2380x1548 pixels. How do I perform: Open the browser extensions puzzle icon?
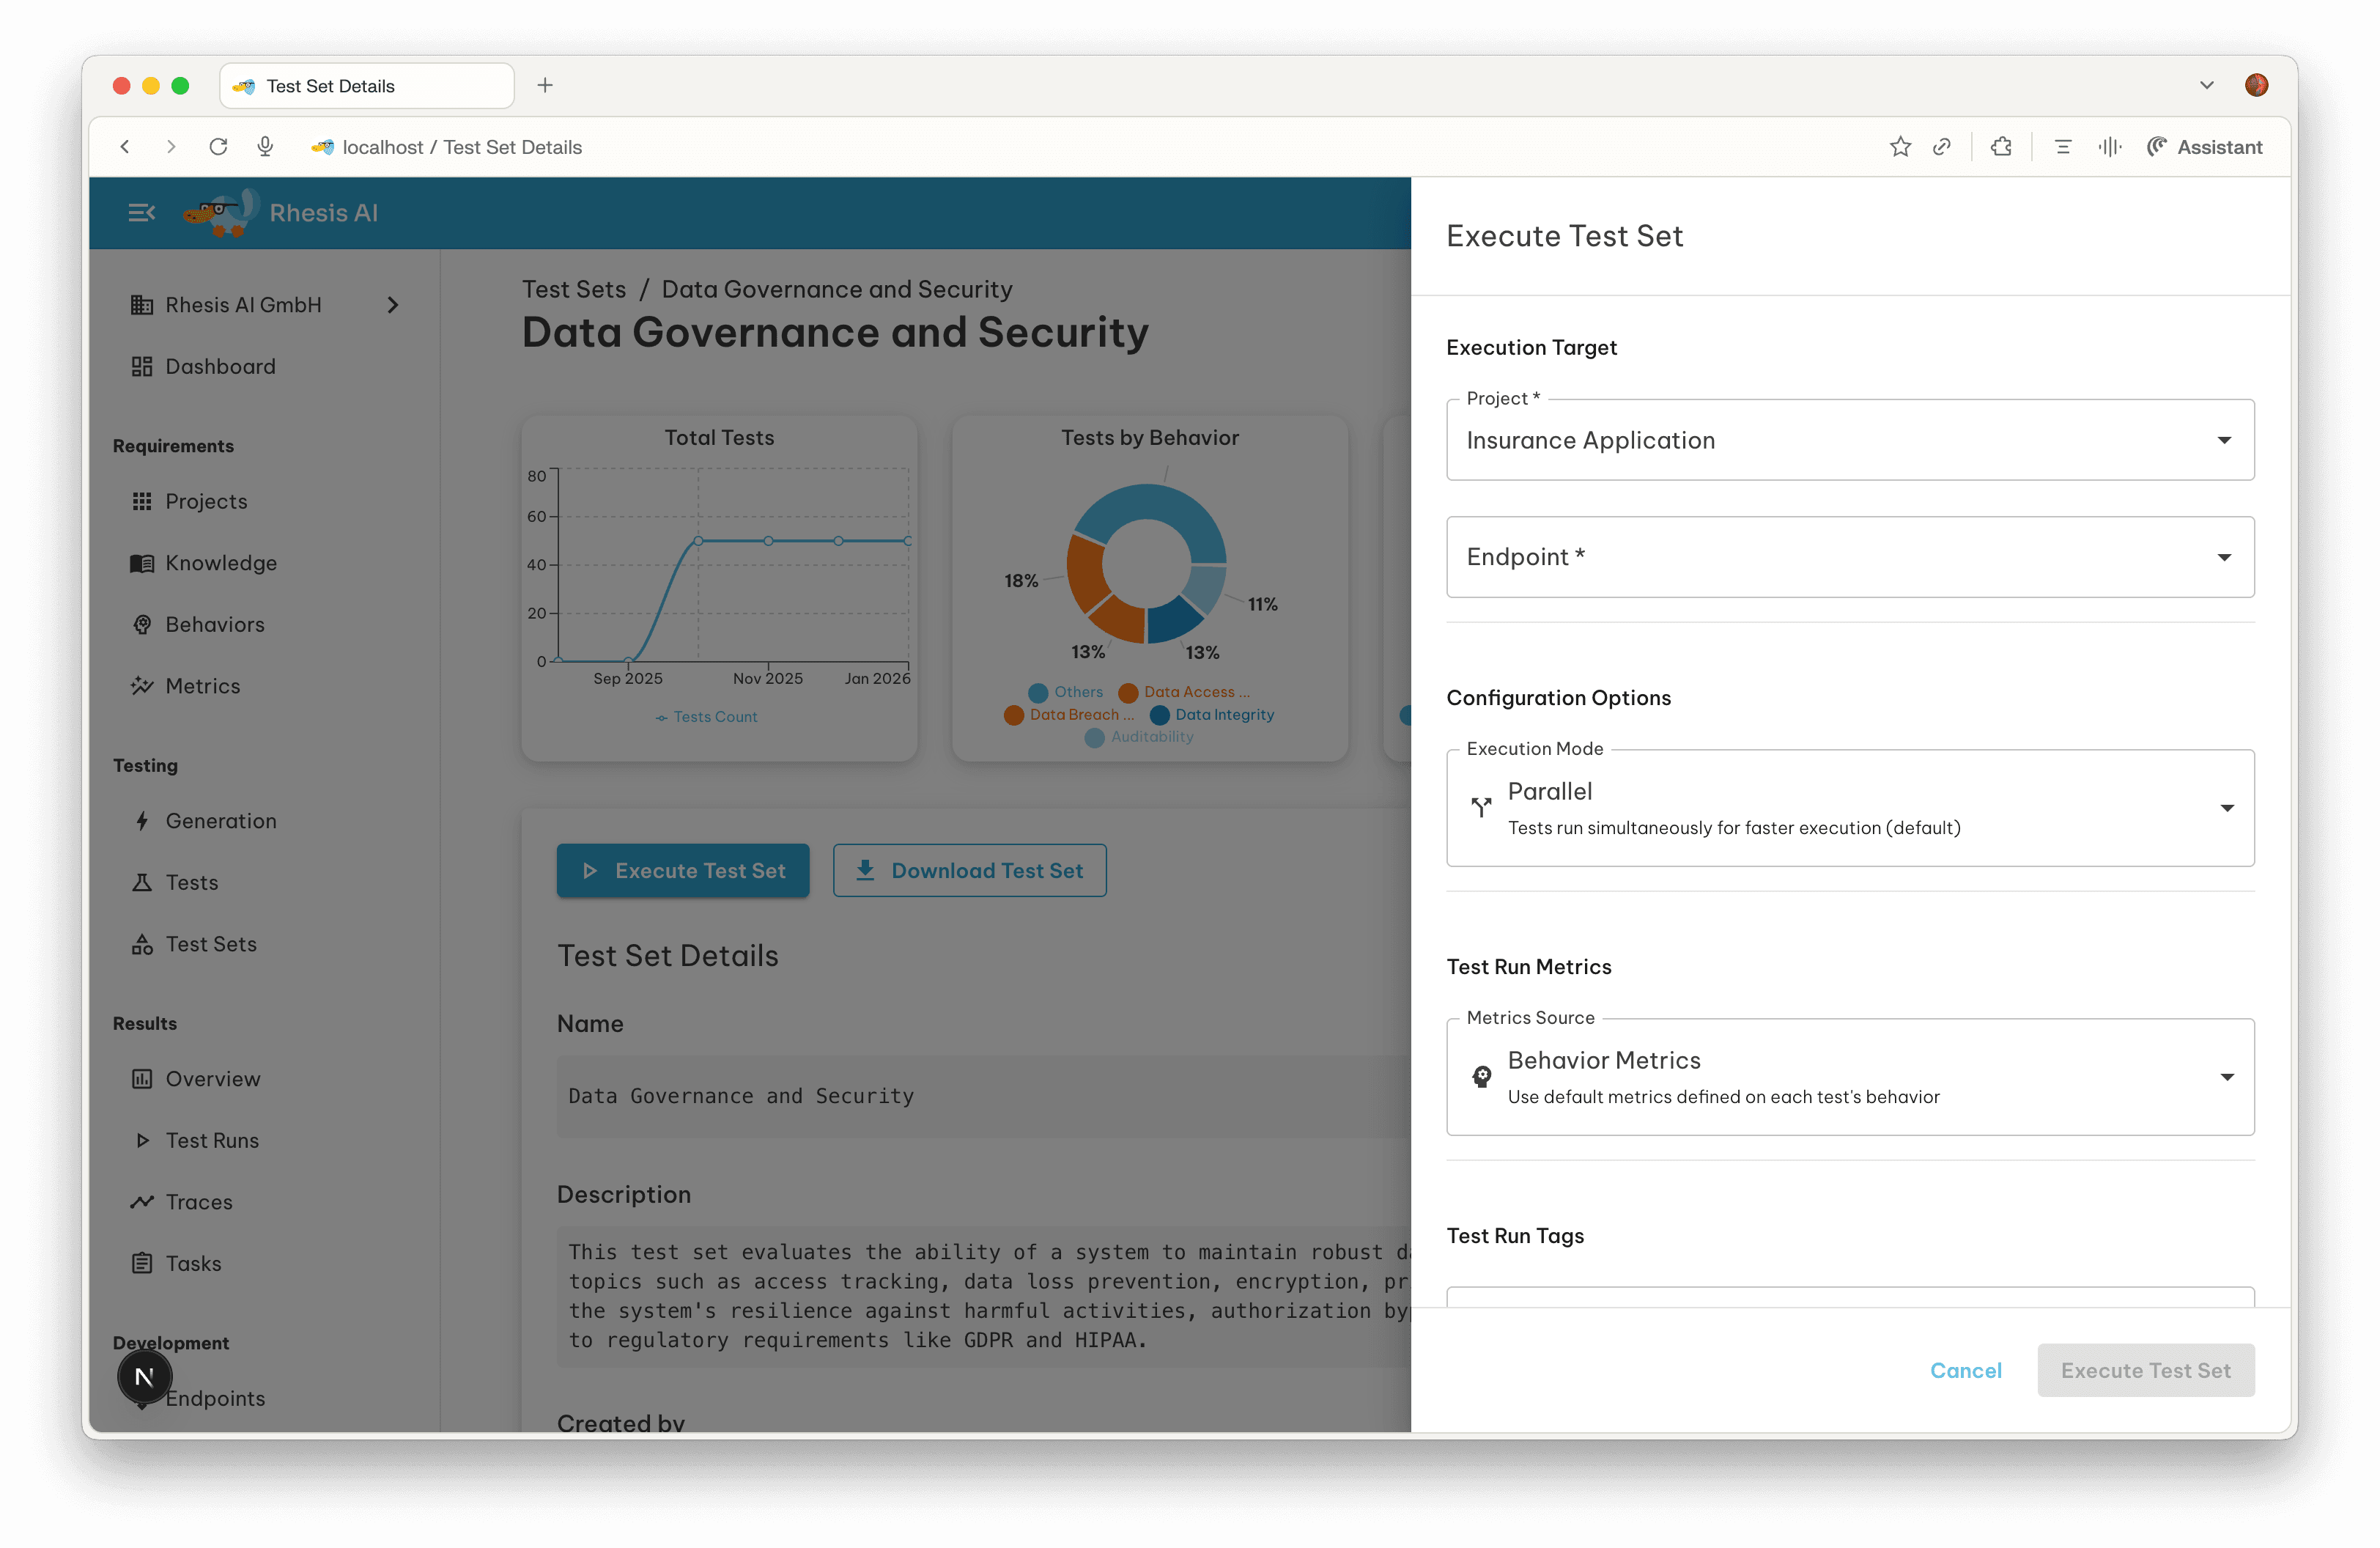(x=2001, y=147)
